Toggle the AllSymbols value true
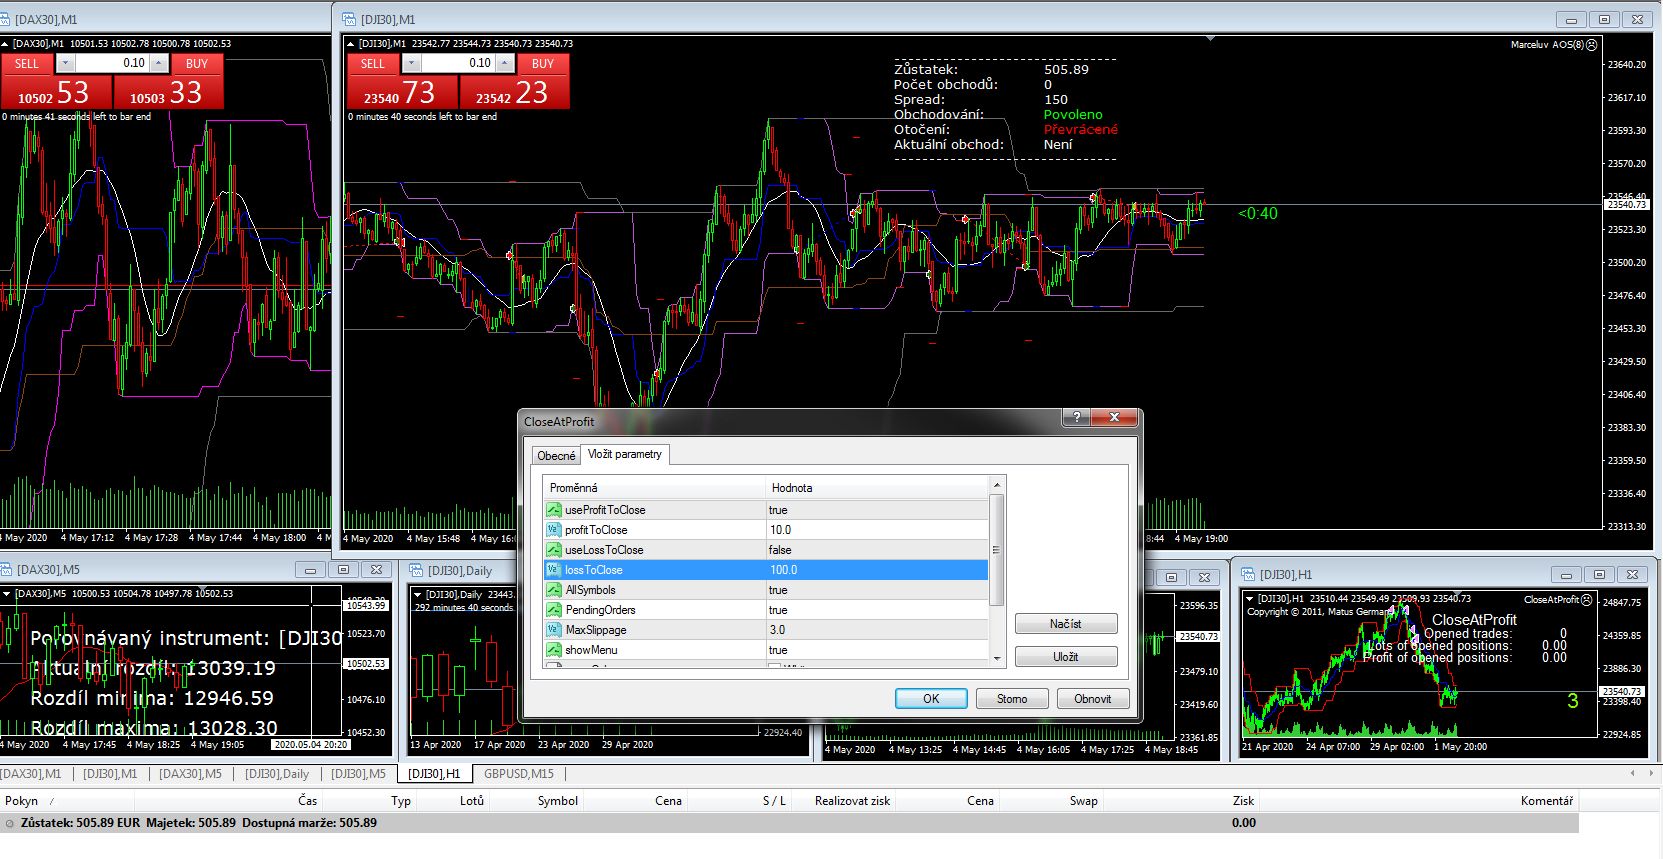The image size is (1663, 859). [778, 590]
